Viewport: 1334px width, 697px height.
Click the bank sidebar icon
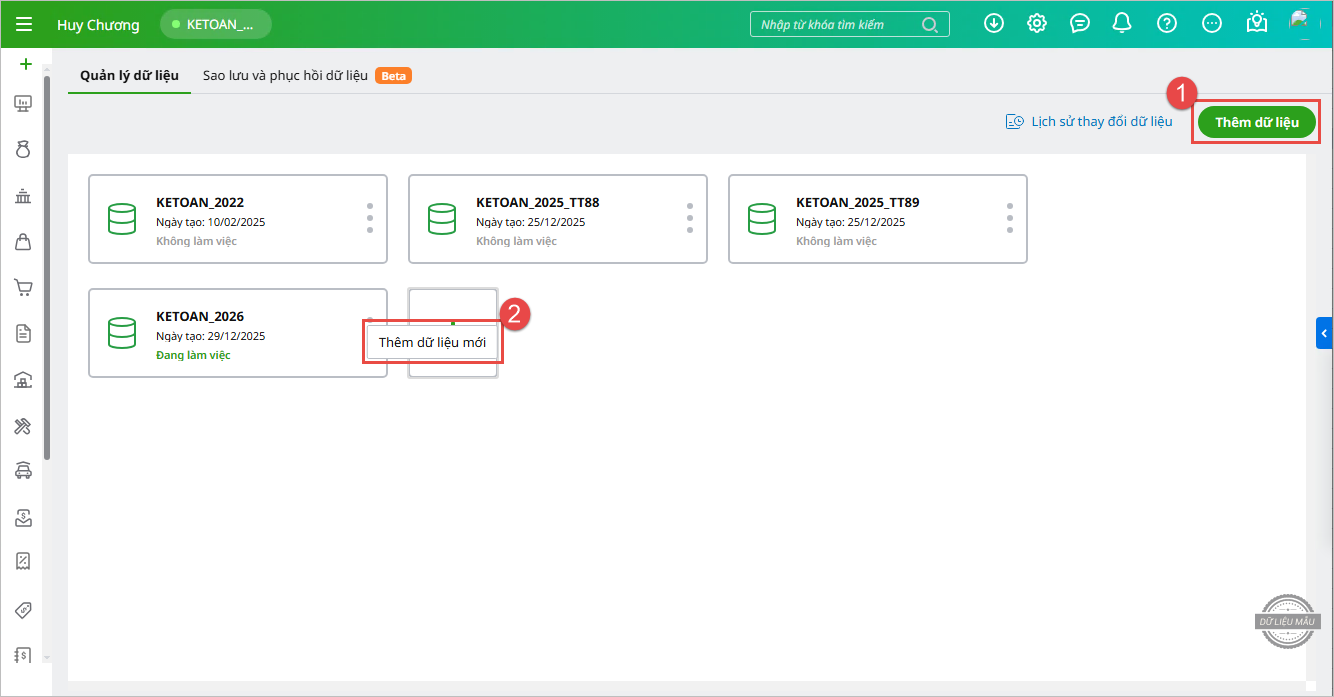point(23,196)
